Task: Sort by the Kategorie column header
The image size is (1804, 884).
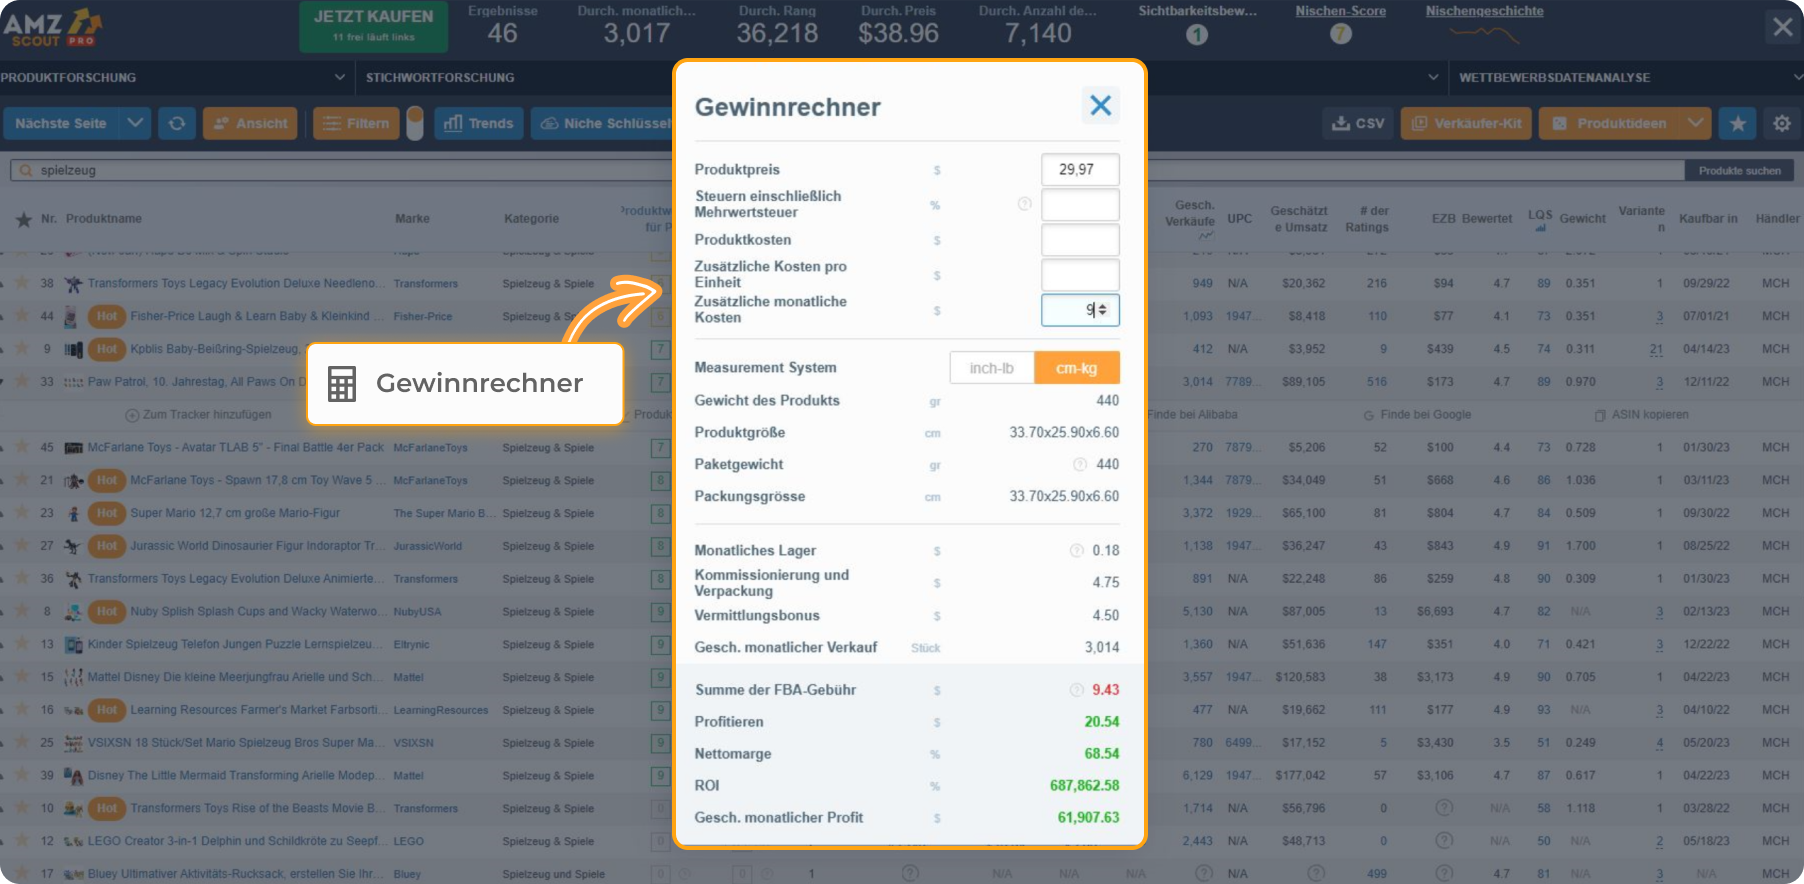Action: click(x=531, y=219)
